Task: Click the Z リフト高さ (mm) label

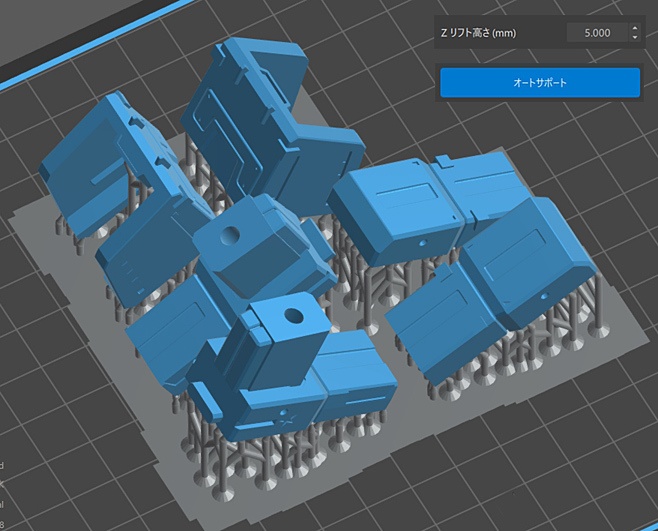Action: click(x=478, y=33)
